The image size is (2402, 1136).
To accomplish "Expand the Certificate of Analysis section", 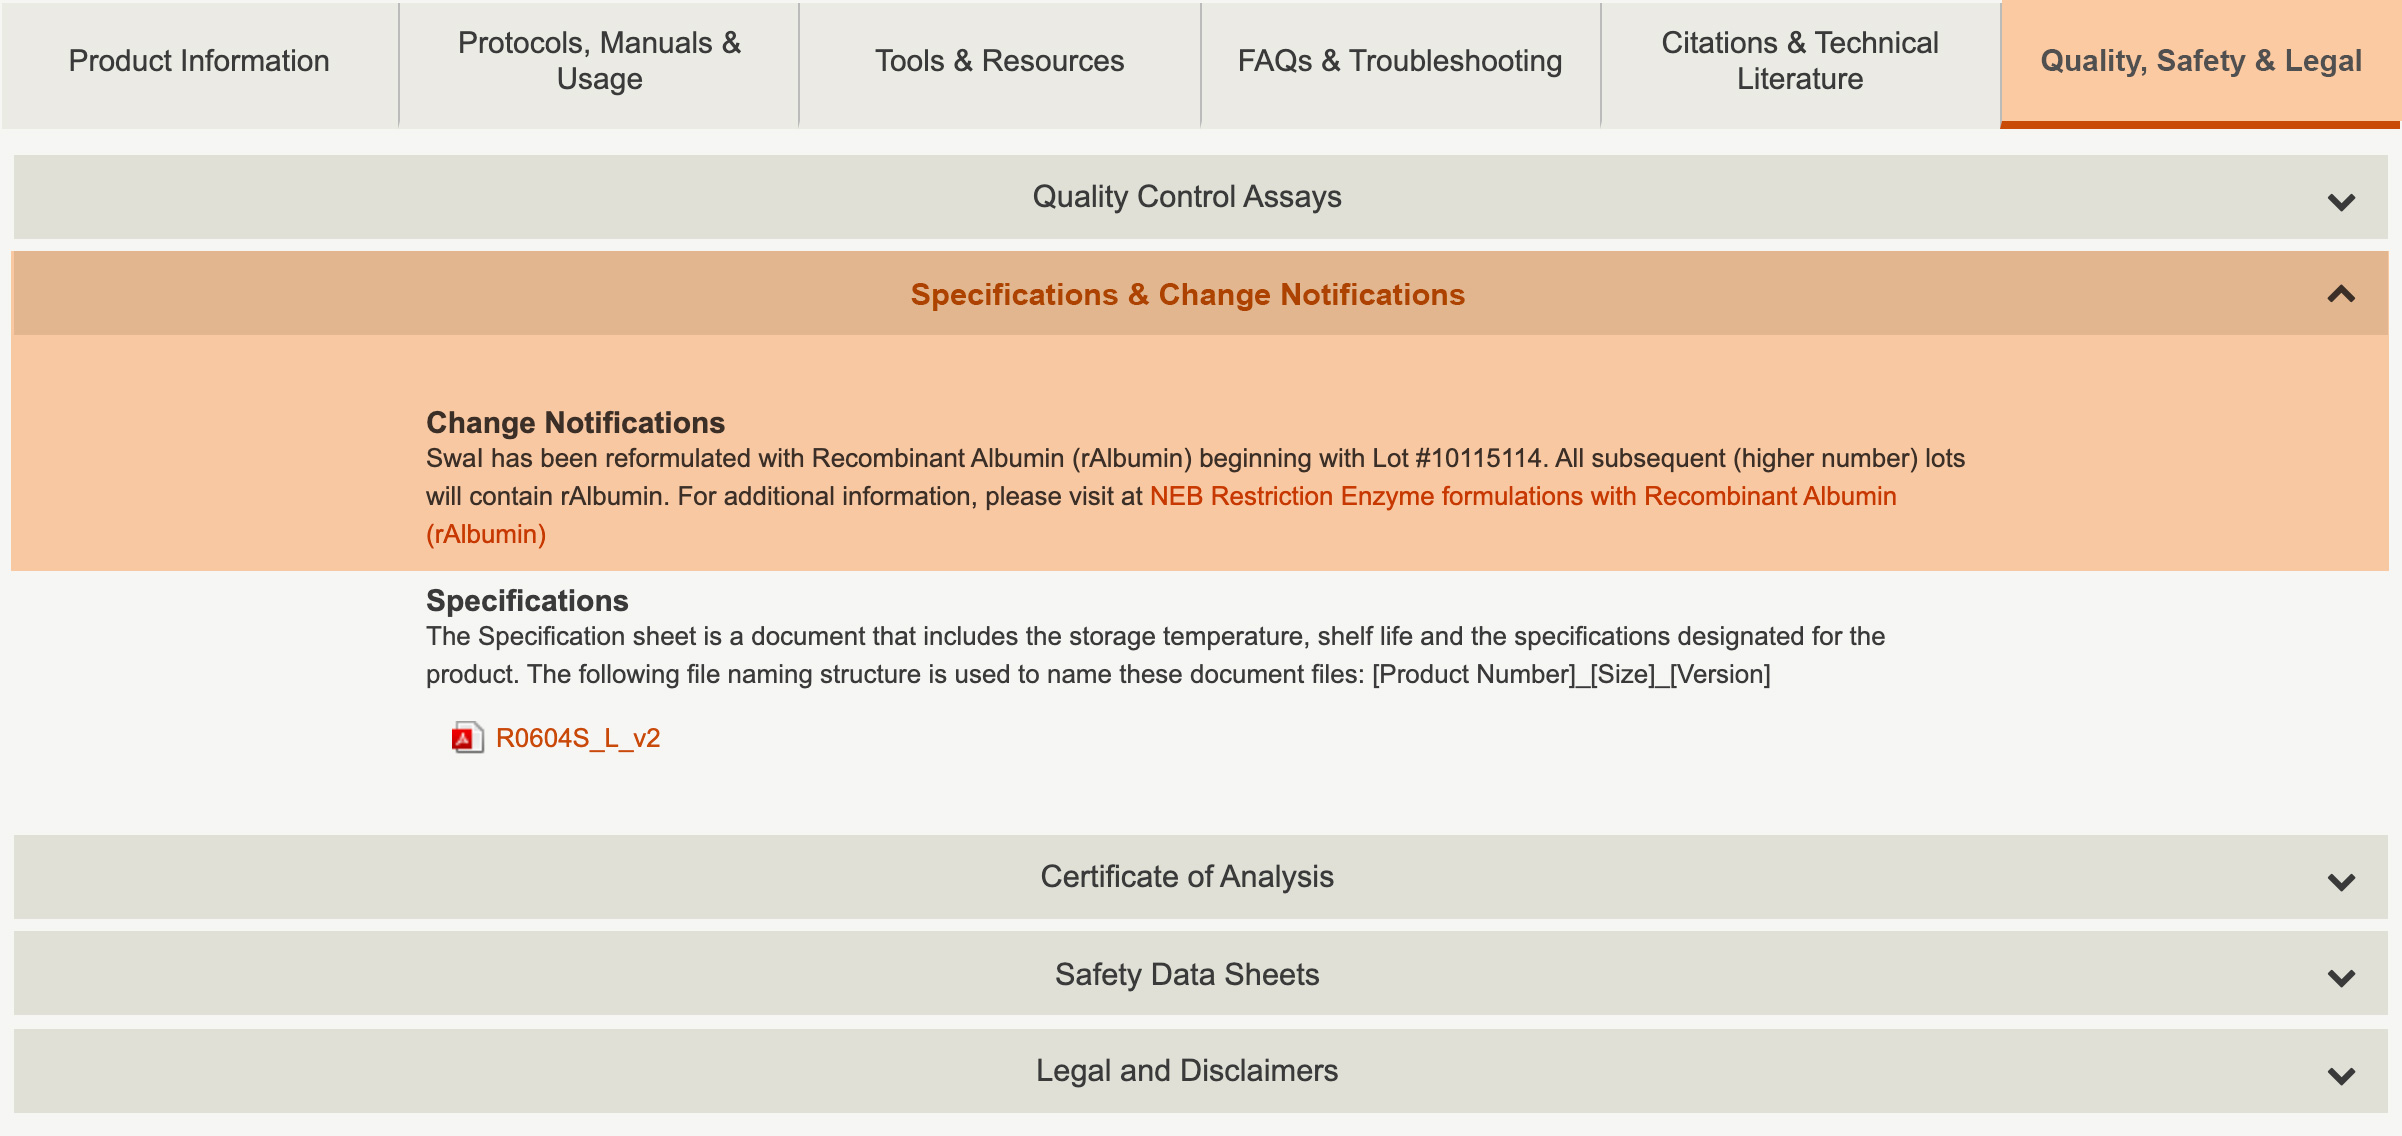I will [x=1186, y=877].
